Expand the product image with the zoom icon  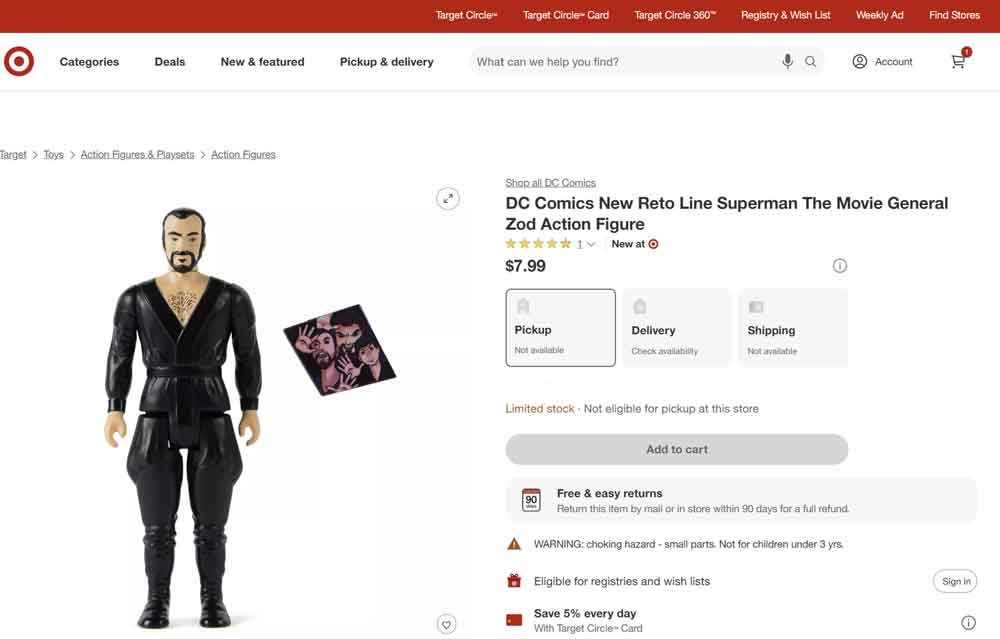pos(447,198)
